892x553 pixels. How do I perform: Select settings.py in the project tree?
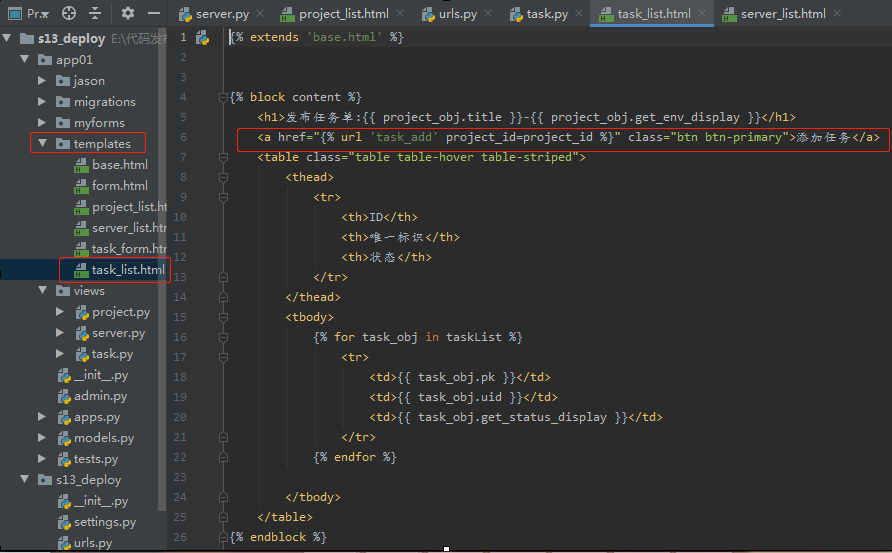pyautogui.click(x=107, y=522)
